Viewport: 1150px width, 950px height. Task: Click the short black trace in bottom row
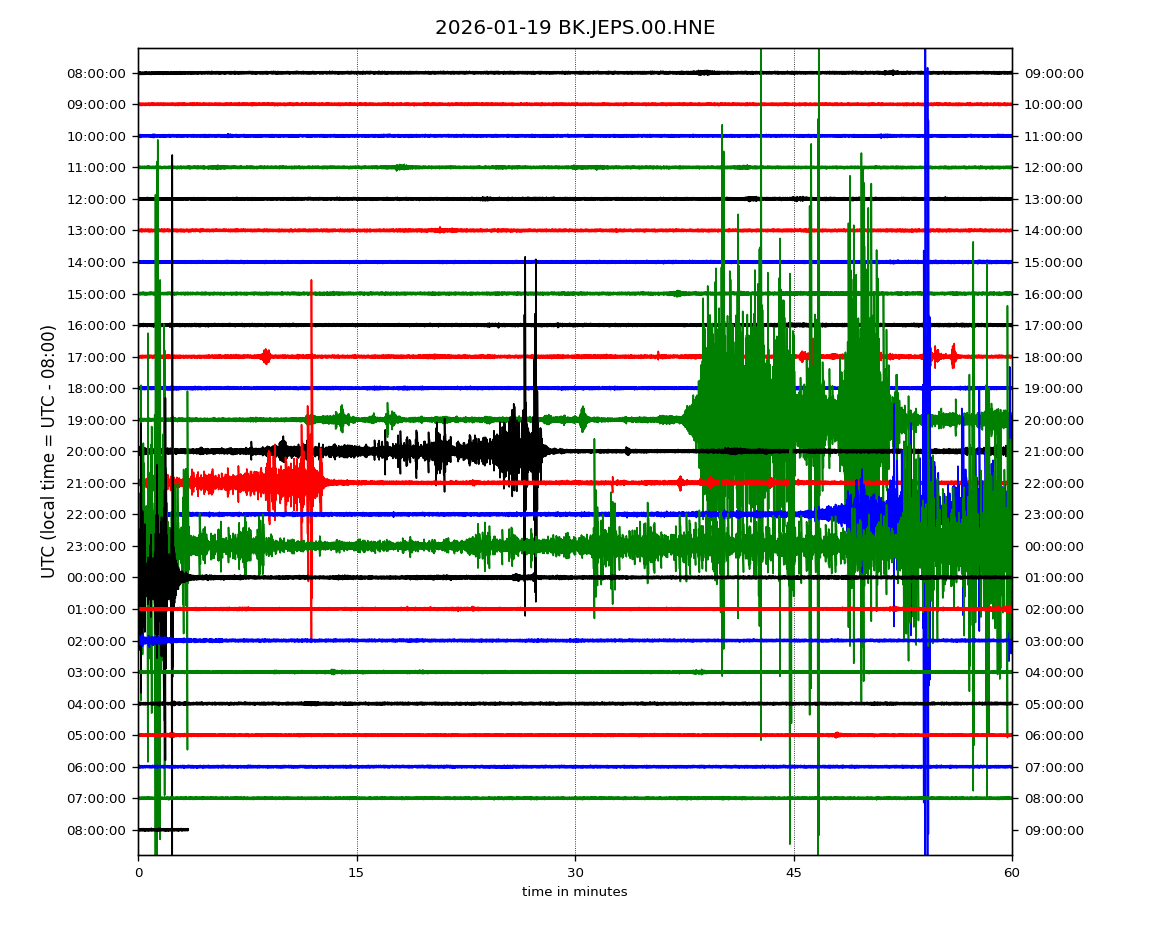(x=163, y=829)
